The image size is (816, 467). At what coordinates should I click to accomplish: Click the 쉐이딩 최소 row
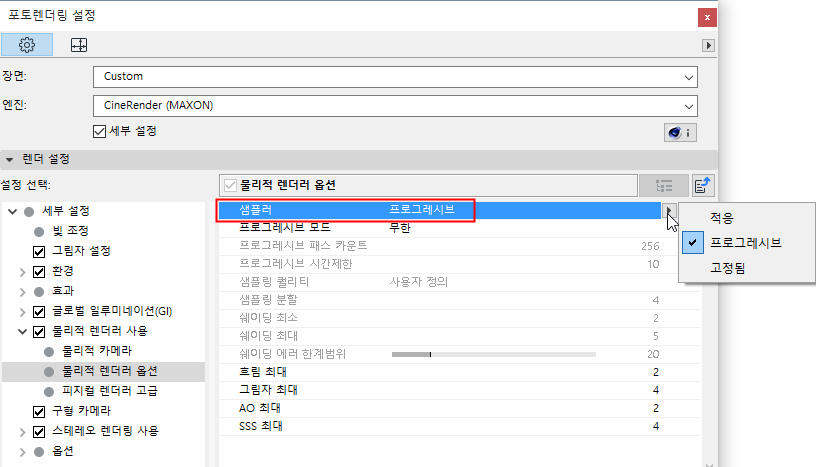point(460,318)
